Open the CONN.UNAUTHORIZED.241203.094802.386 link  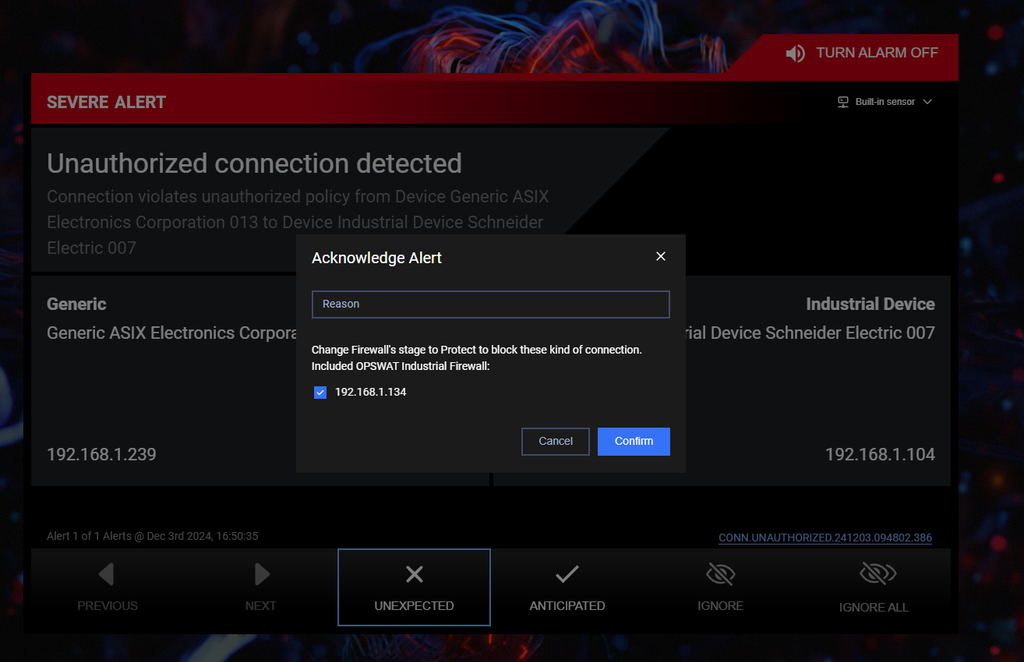coord(825,538)
